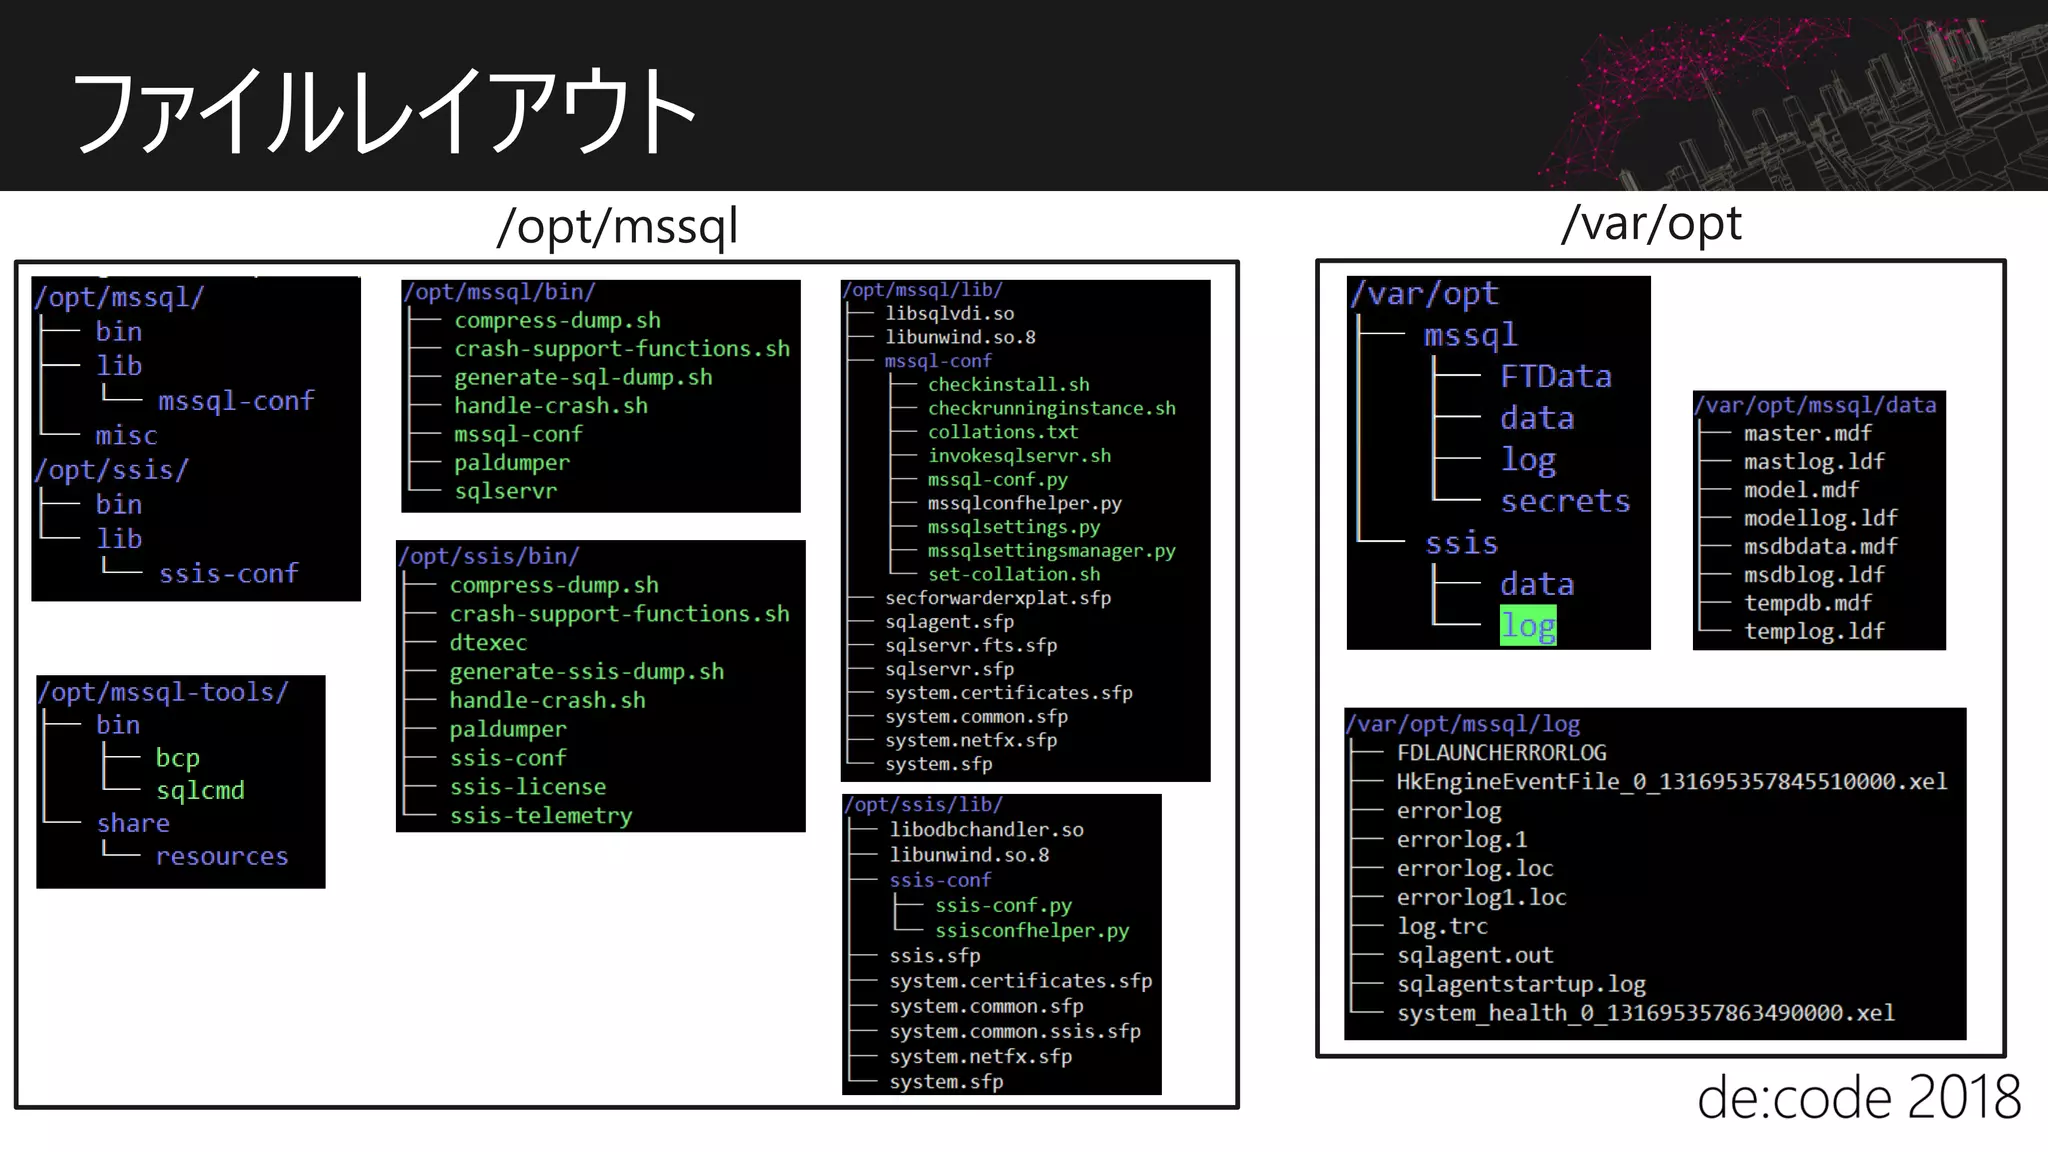
Task: Select the highlighted green log folder under ssis
Action: point(1528,626)
